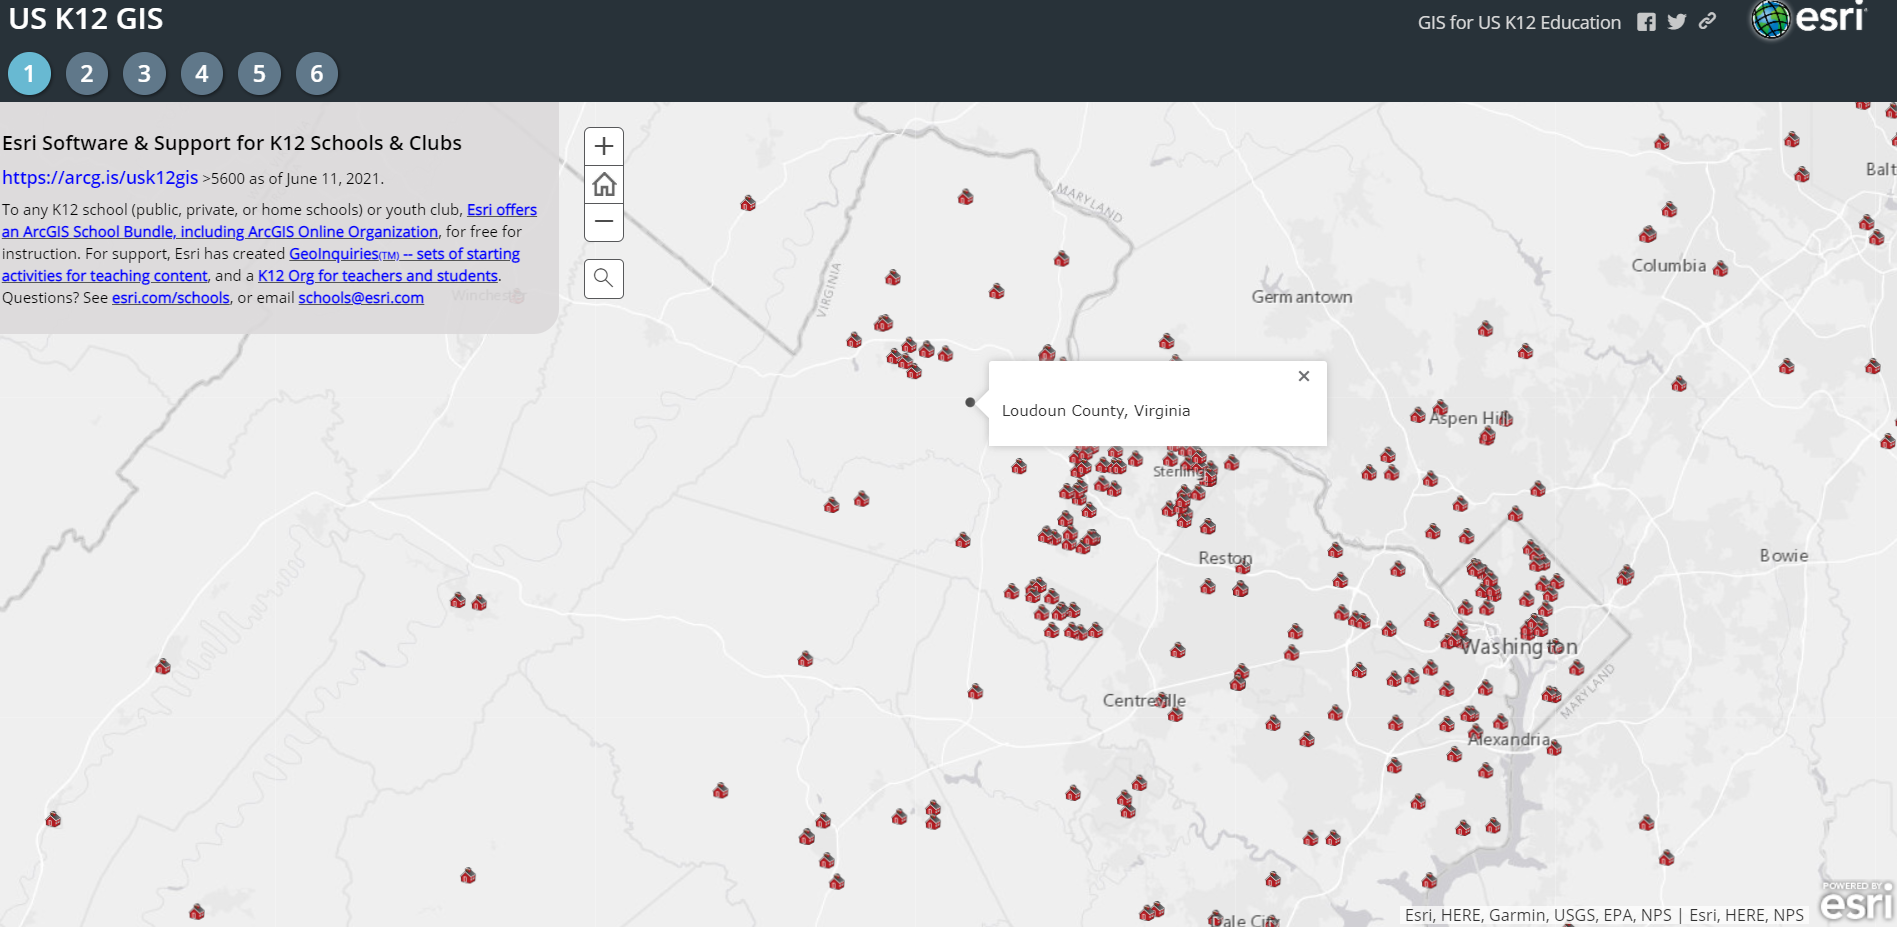Viewport: 1897px width, 927px height.
Task: Return map to default home extent
Action: point(604,184)
